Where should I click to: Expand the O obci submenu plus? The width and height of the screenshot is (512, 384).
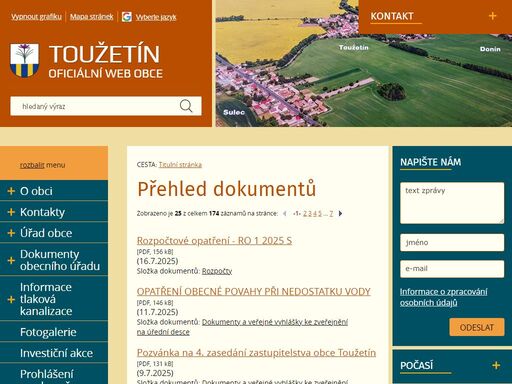pos(11,191)
